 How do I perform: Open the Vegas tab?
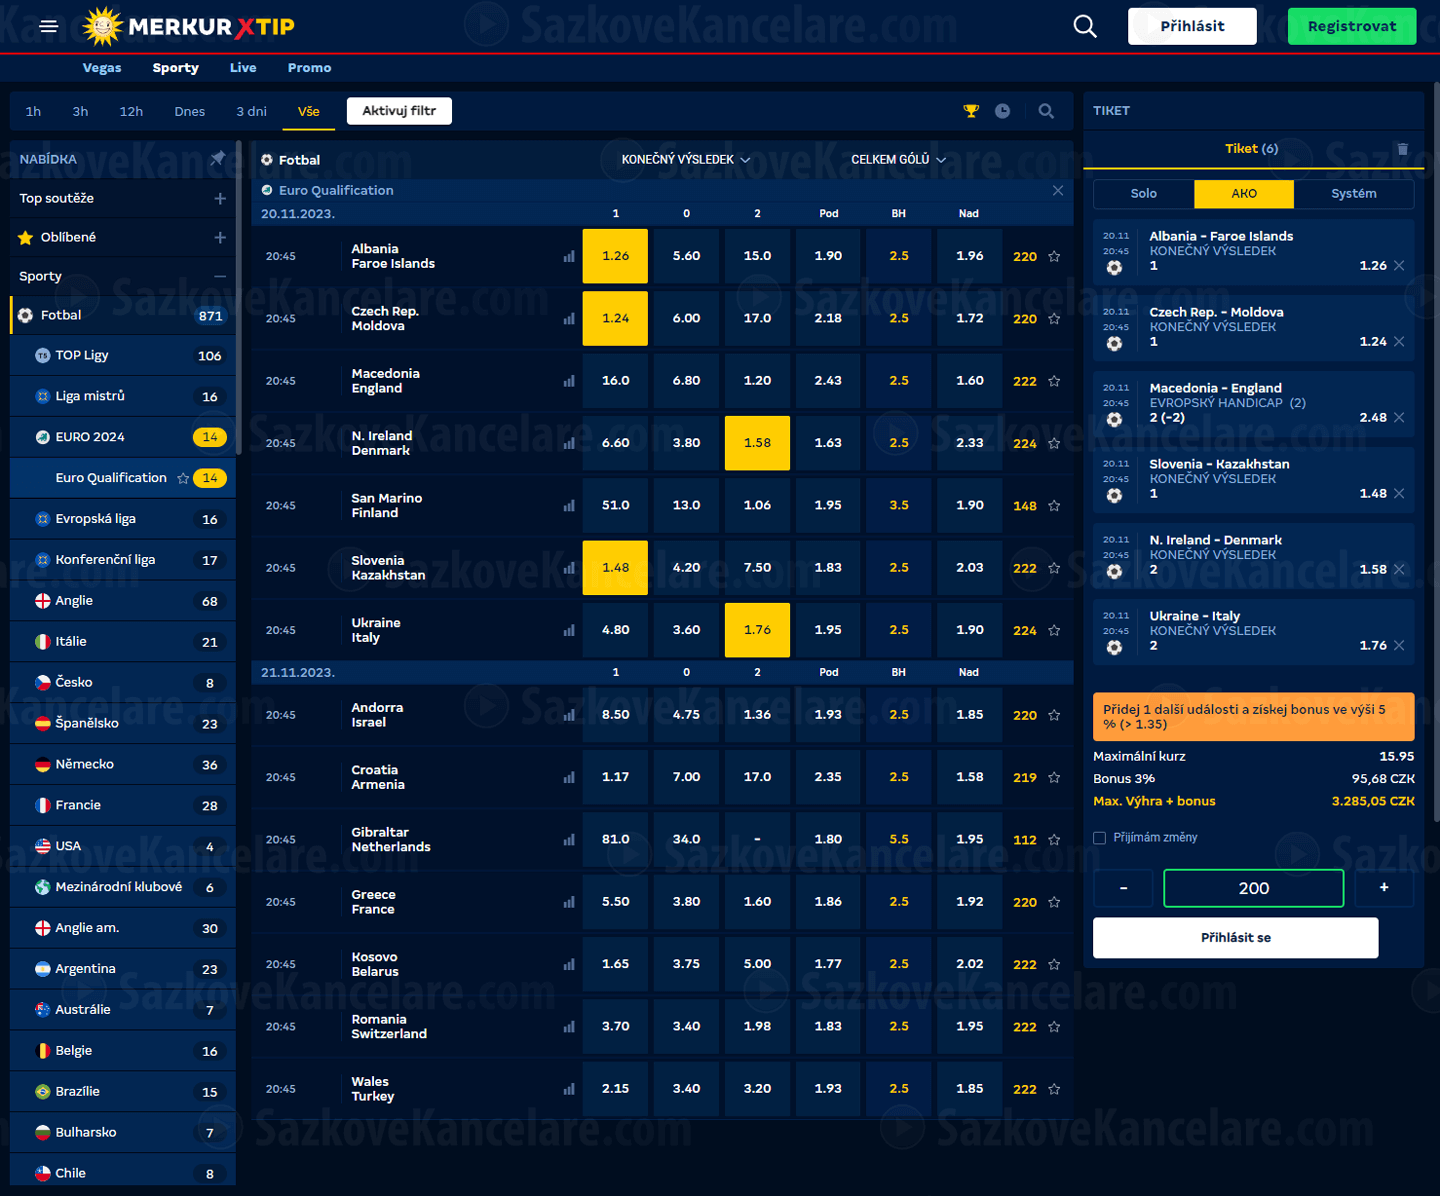pos(102,68)
